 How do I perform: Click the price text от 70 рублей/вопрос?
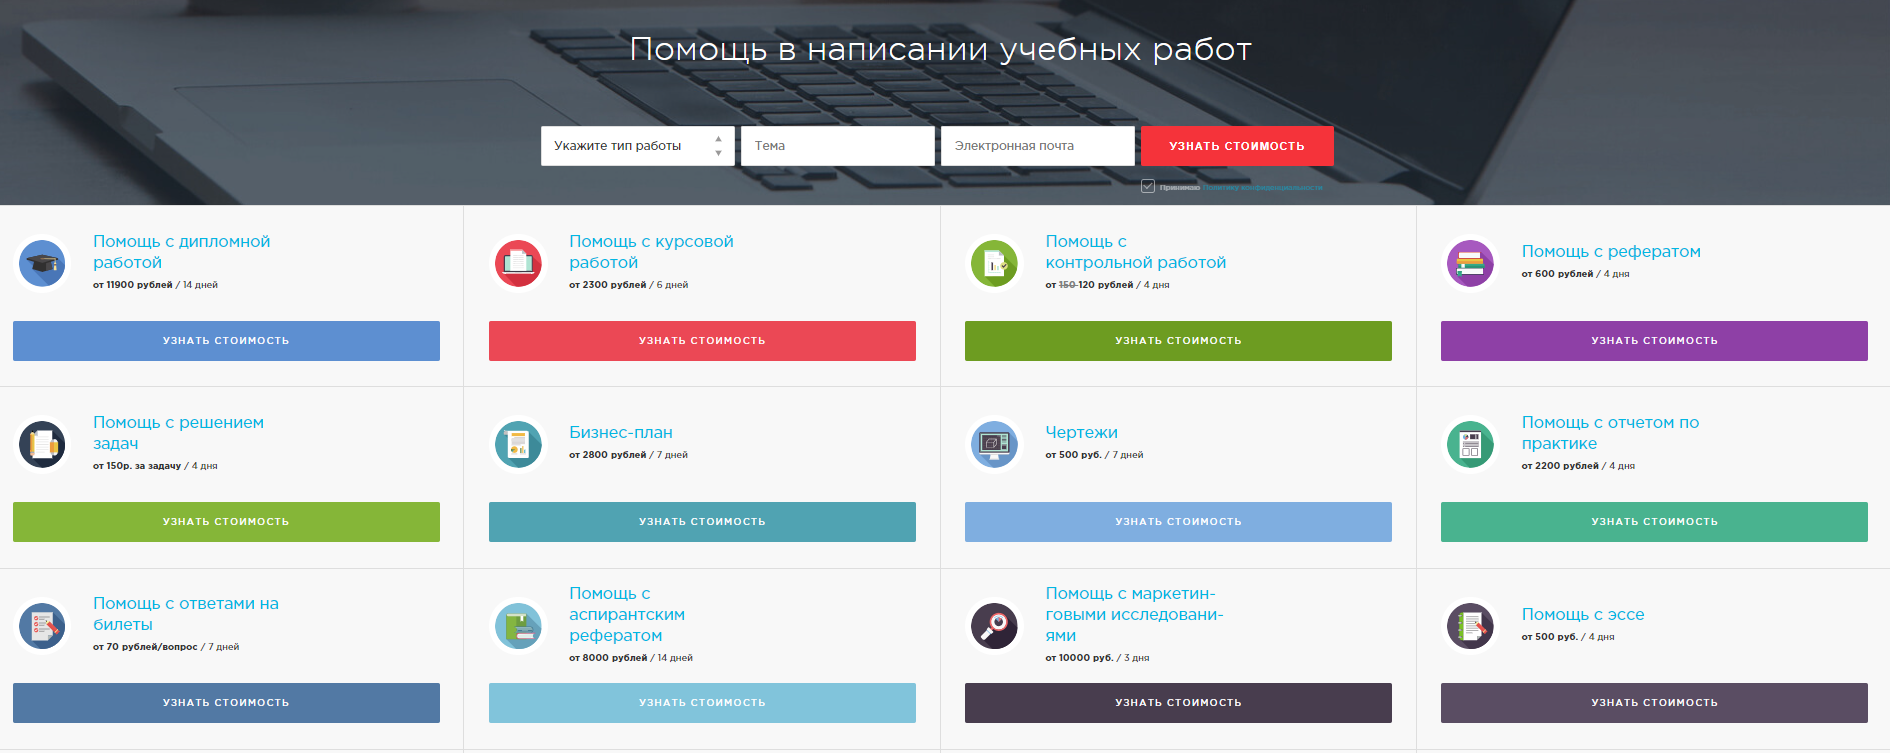145,647
